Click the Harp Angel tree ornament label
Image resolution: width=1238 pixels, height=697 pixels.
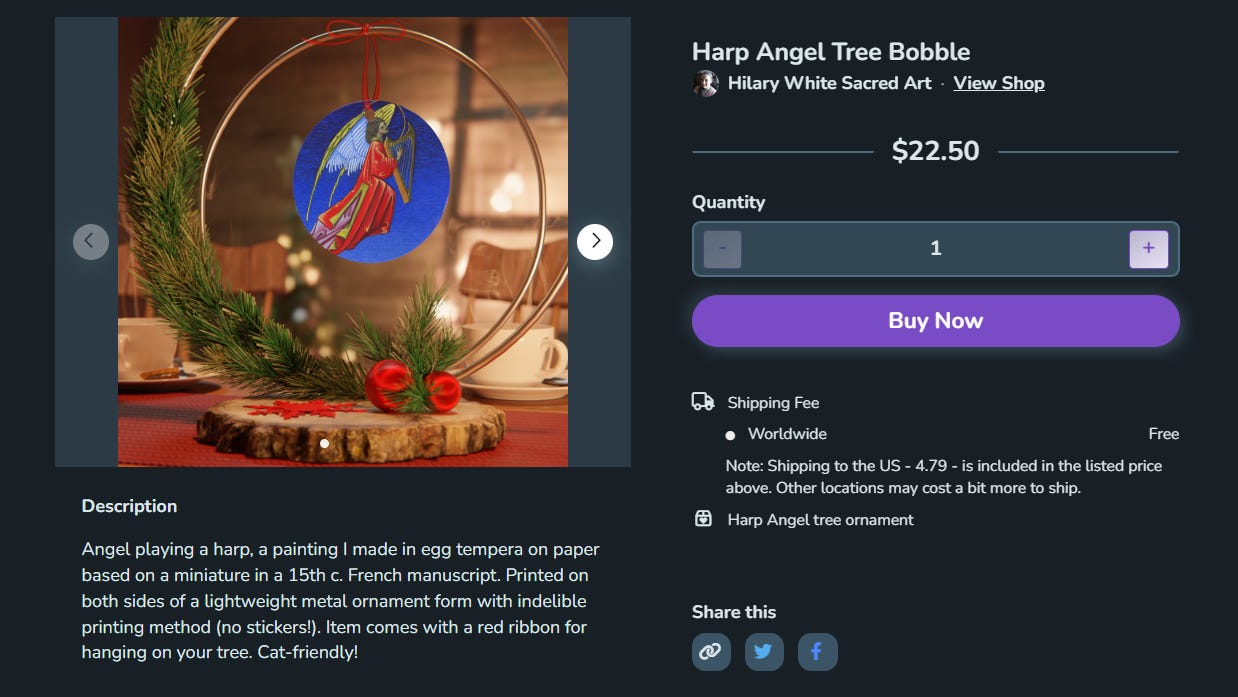(820, 520)
